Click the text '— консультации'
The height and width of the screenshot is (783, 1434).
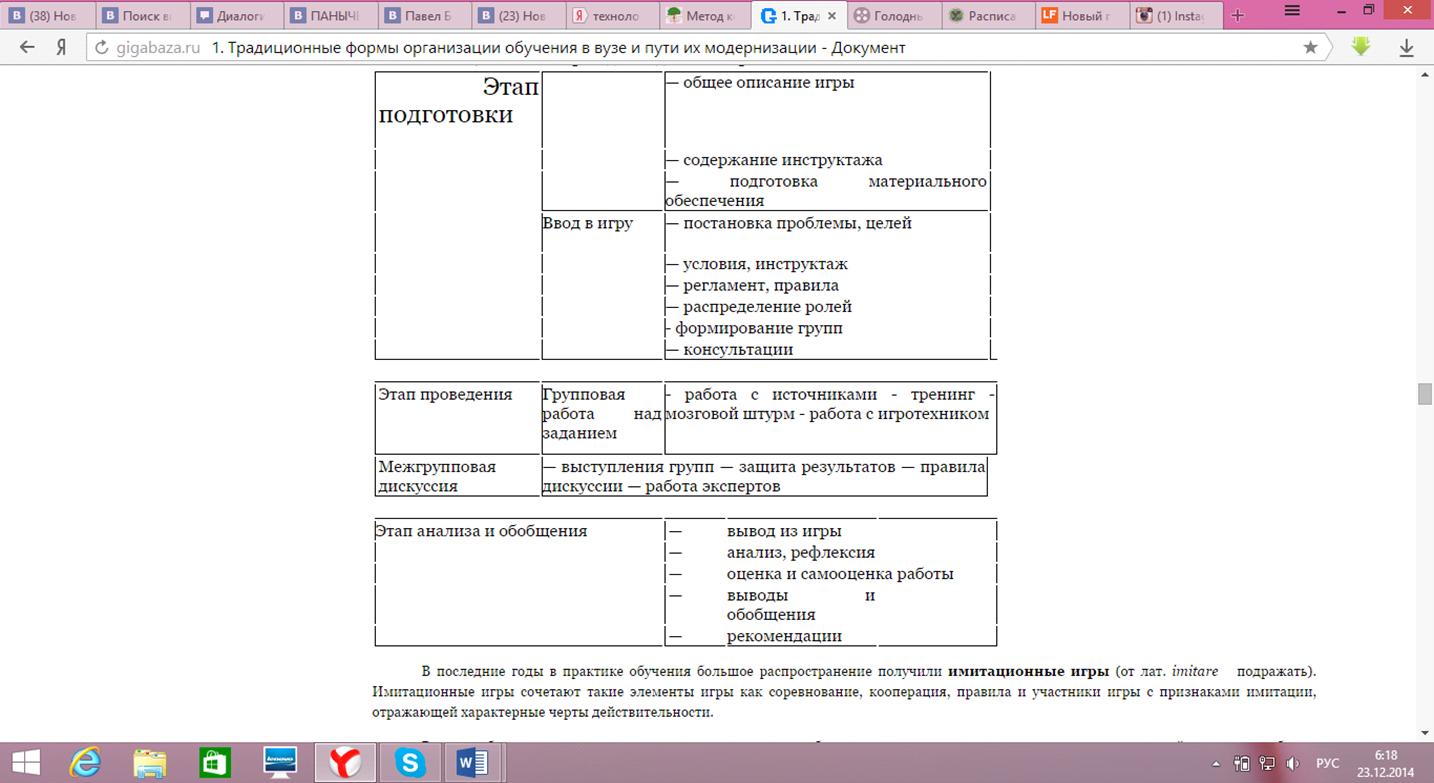tap(729, 349)
